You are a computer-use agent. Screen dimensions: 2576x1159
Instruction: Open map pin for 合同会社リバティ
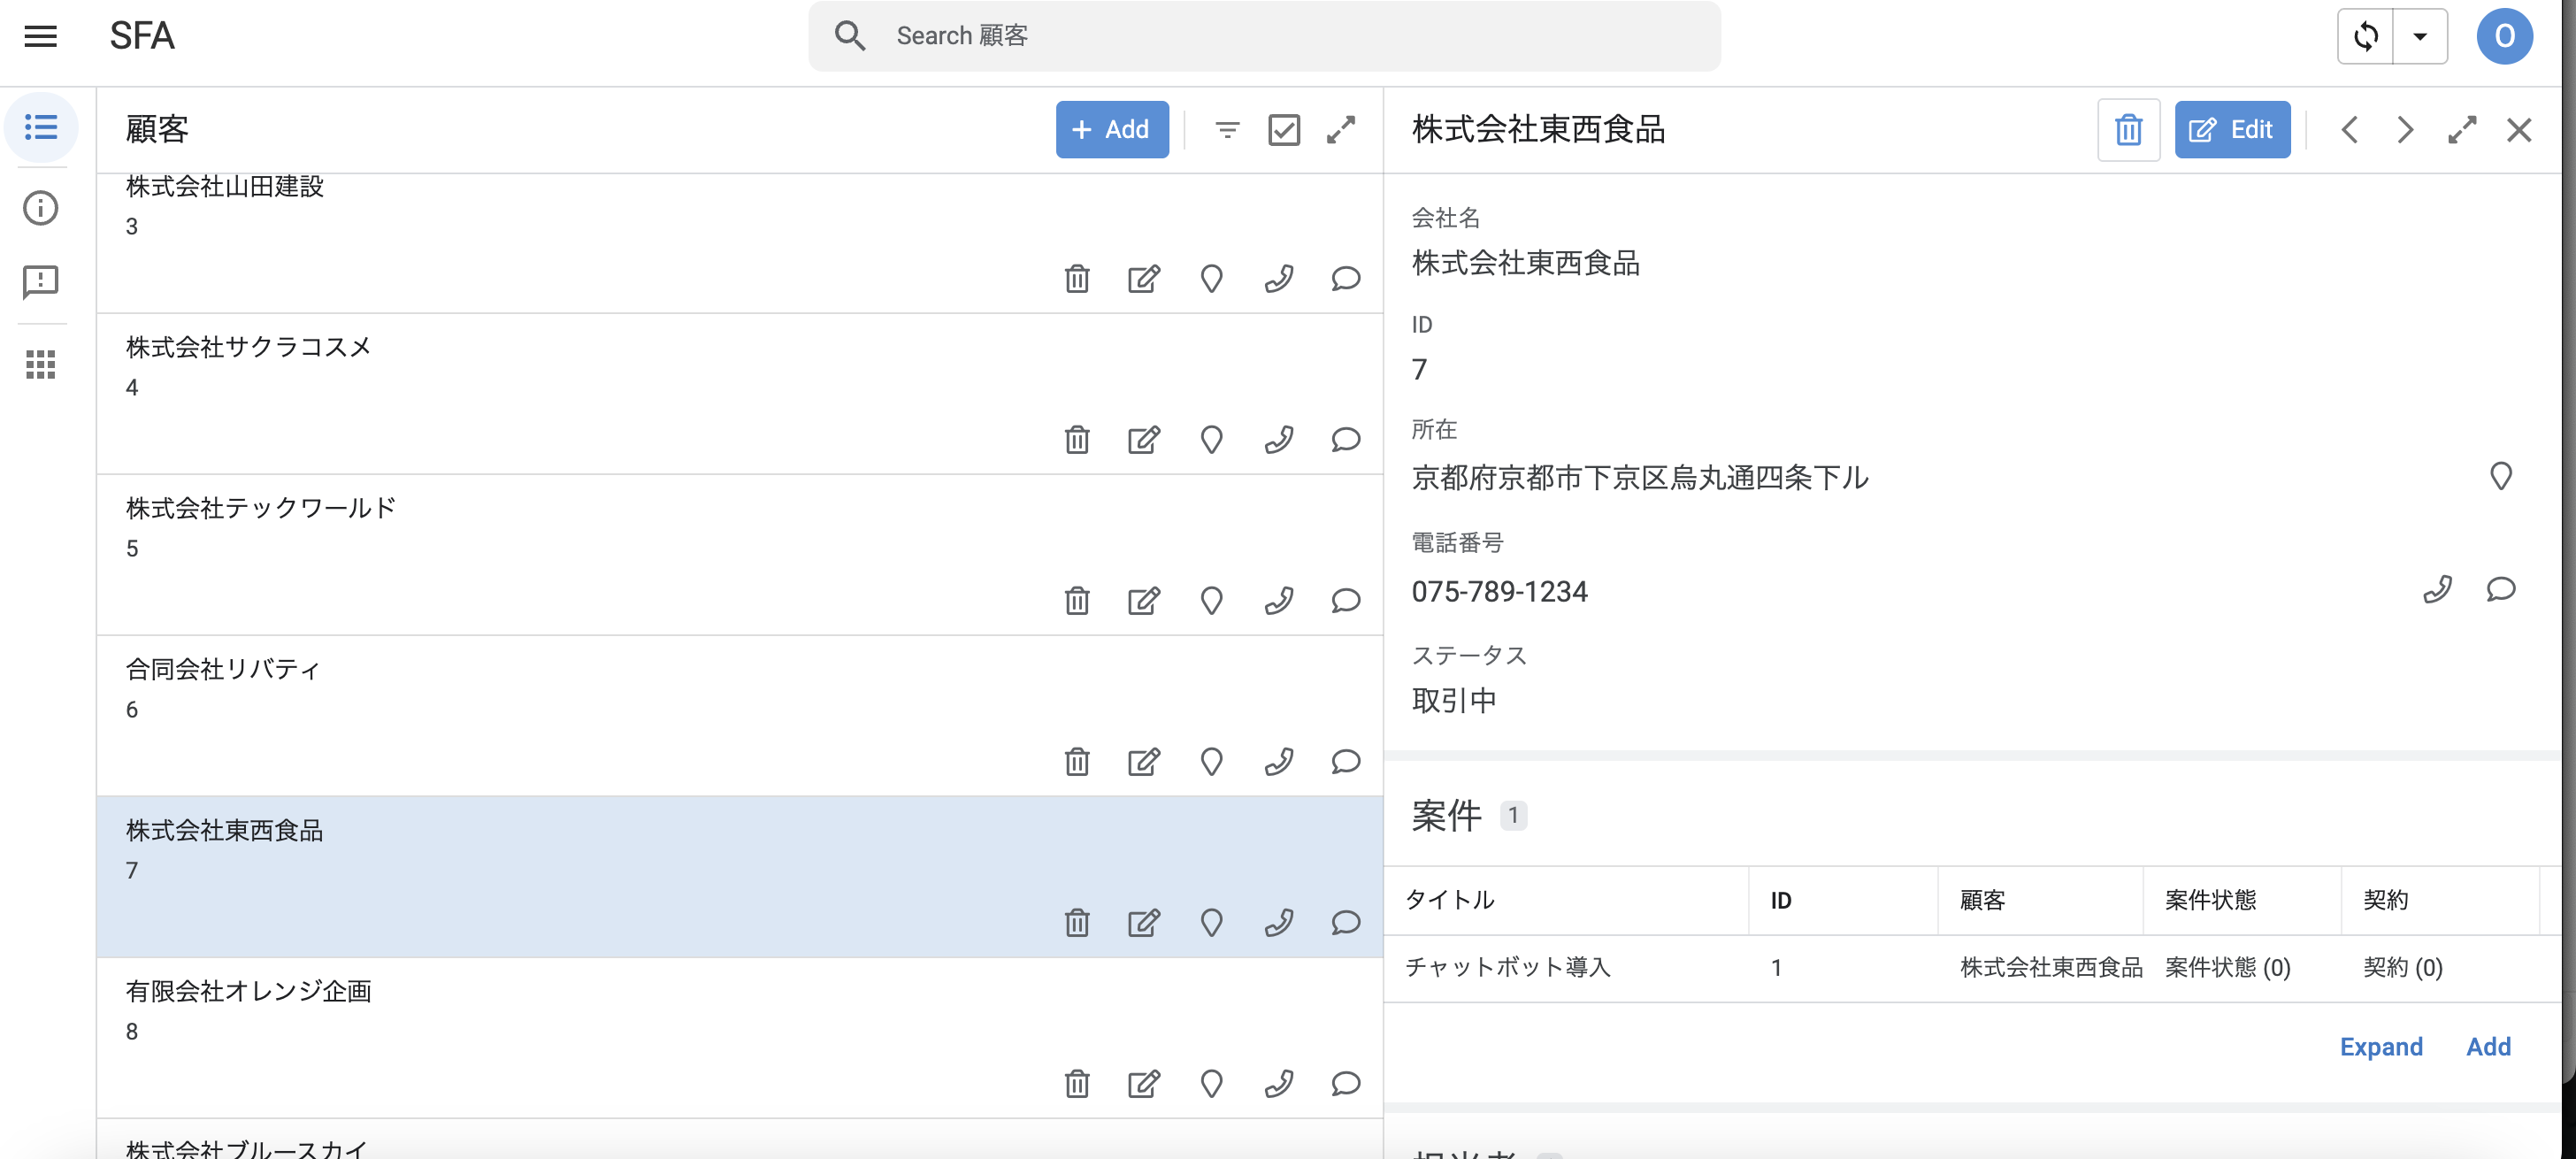click(1211, 762)
